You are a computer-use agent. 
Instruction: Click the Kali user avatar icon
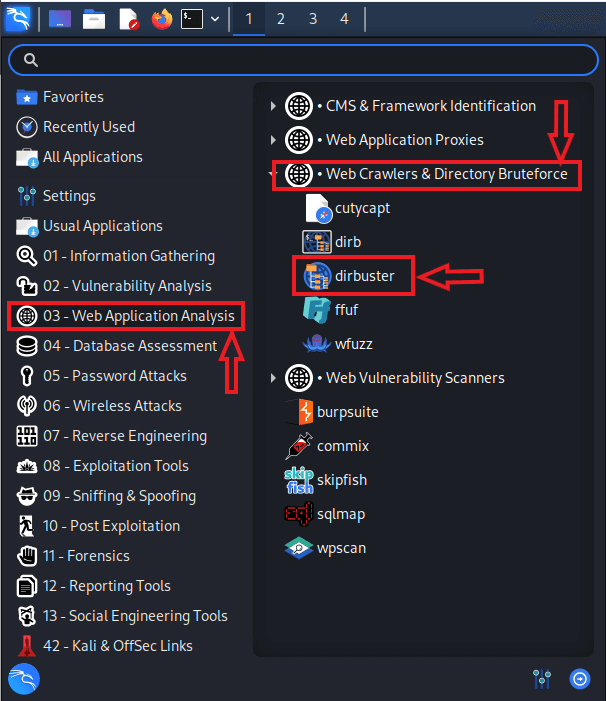point(24,679)
